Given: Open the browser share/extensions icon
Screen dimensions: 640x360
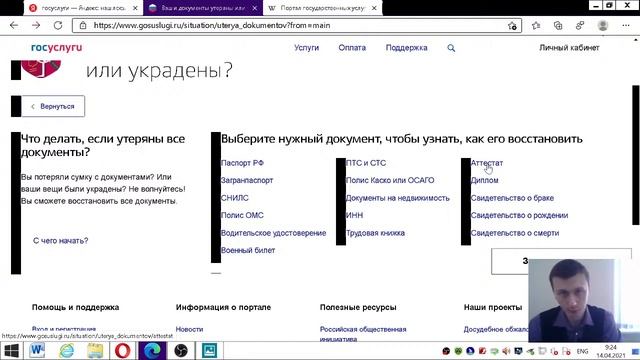Looking at the screenshot, I should [x=580, y=26].
